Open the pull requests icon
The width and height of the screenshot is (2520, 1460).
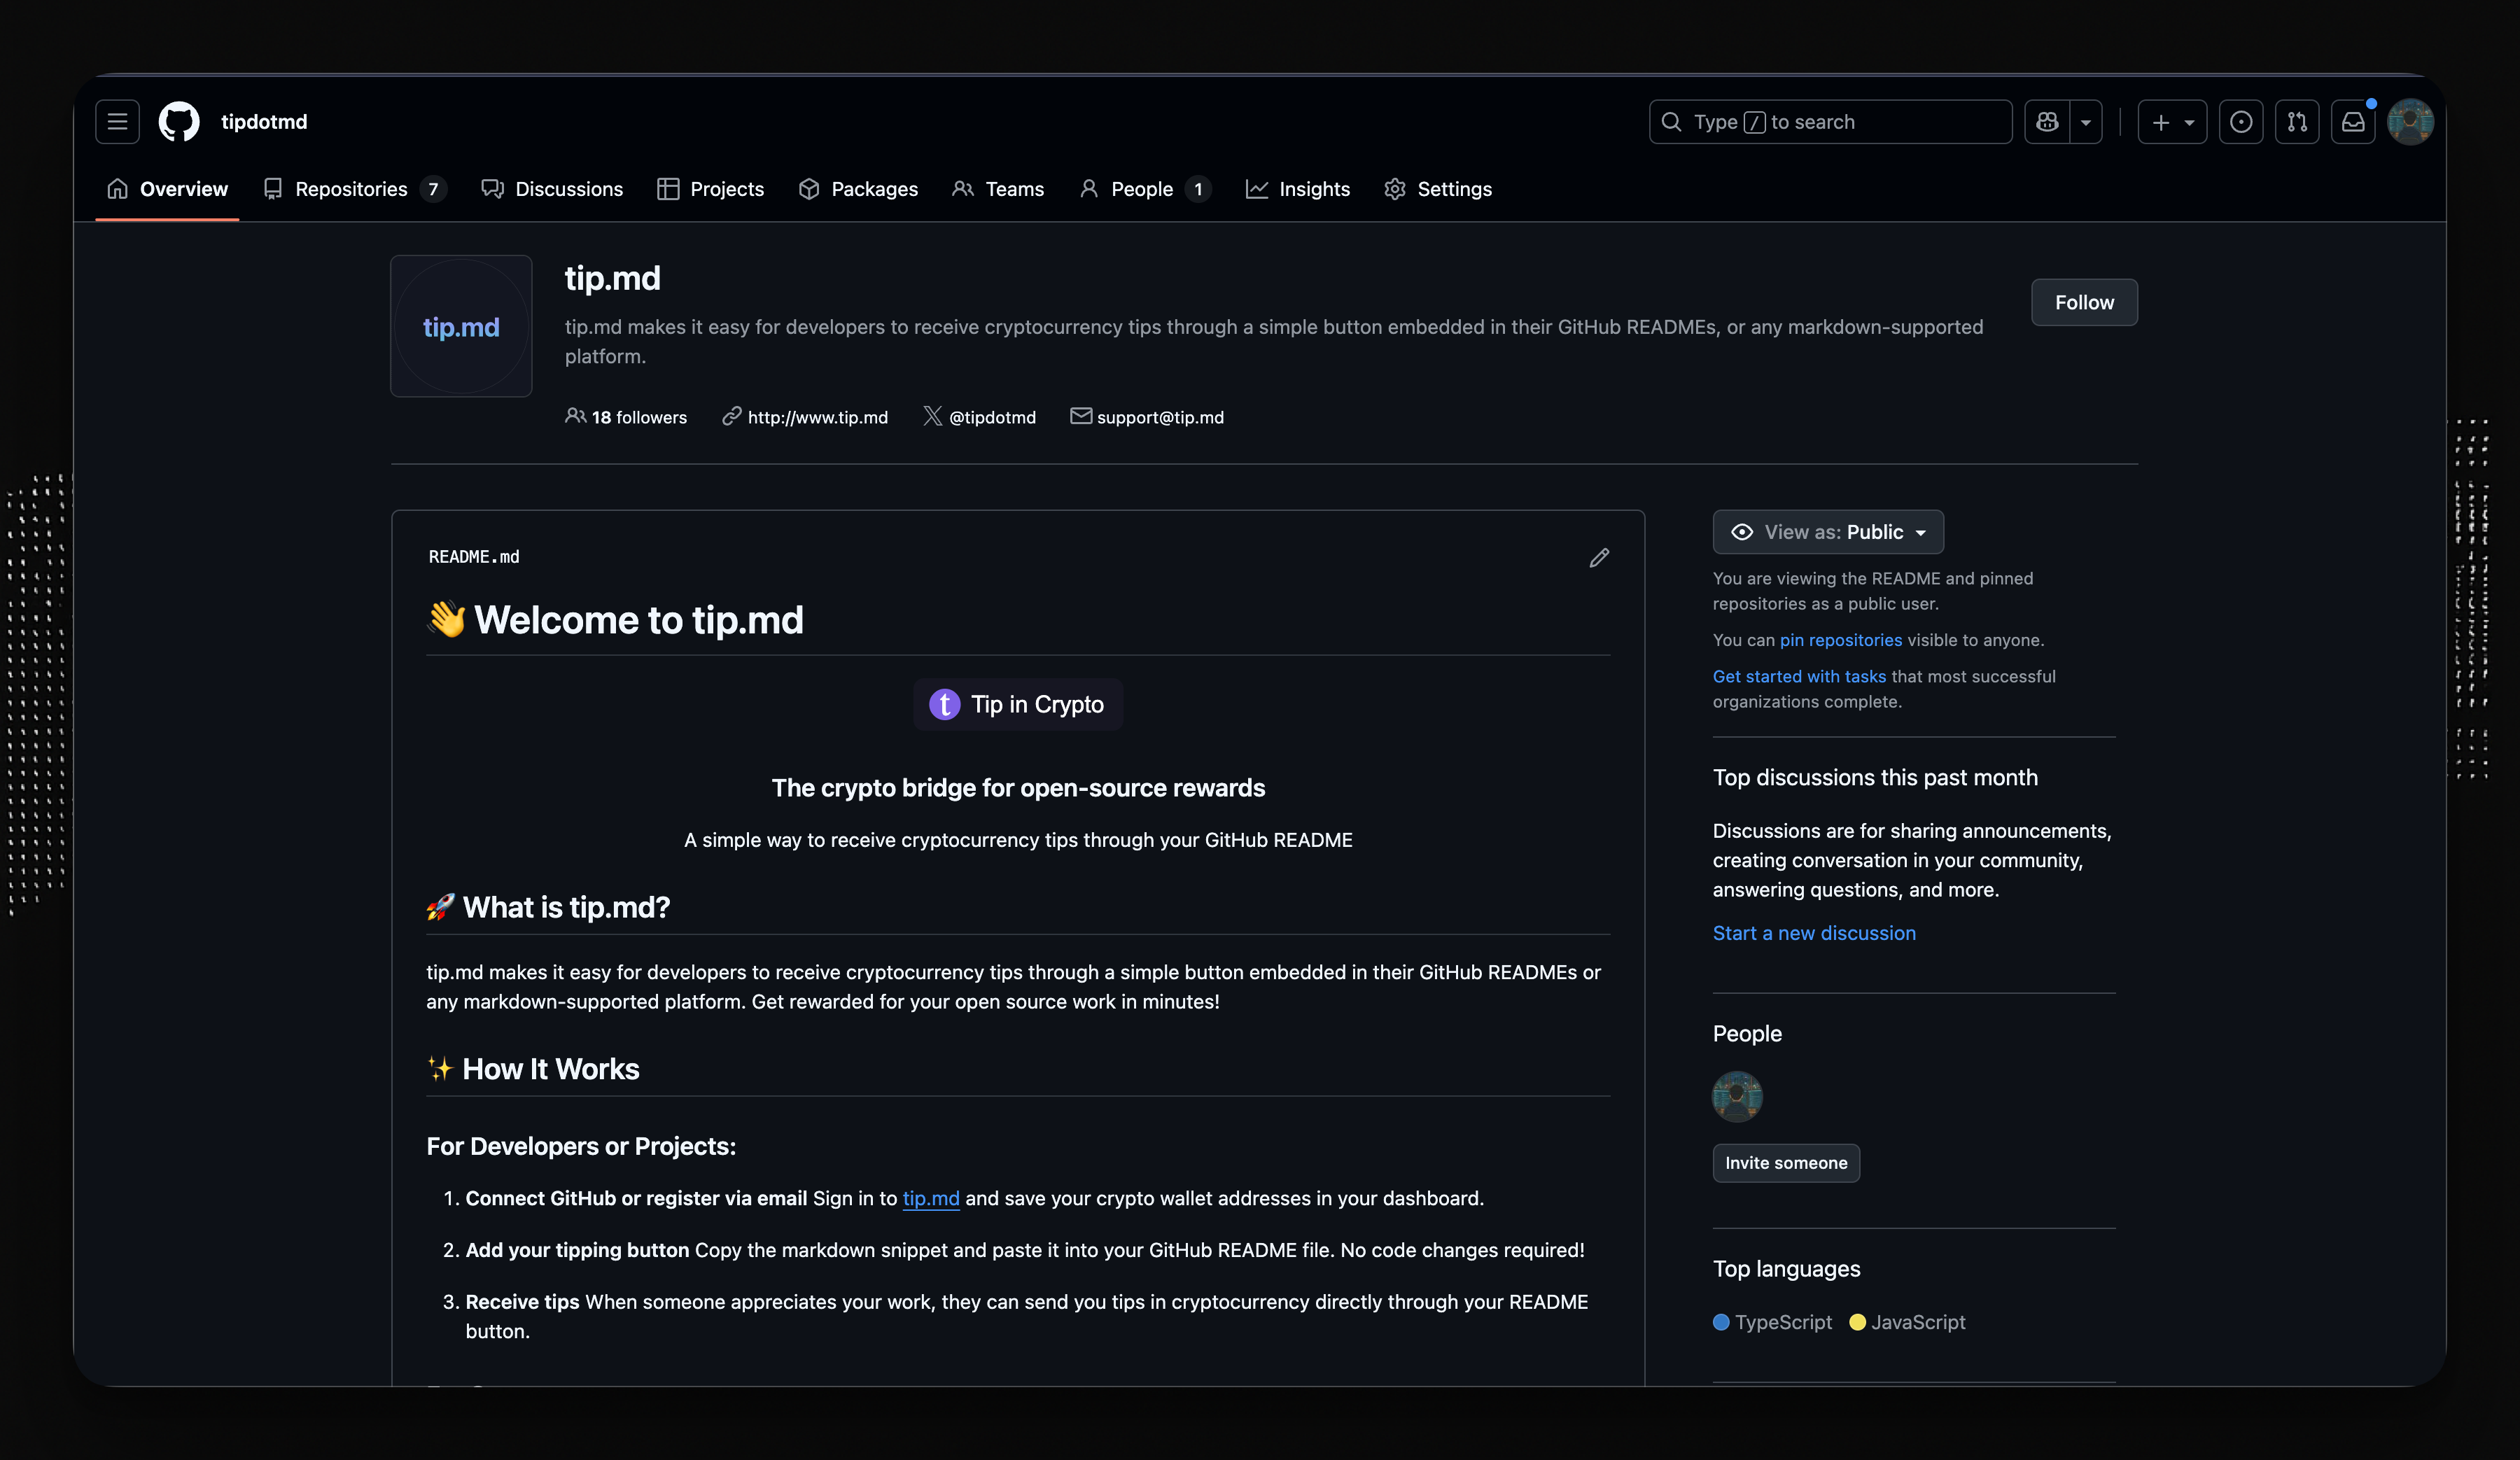click(2297, 122)
